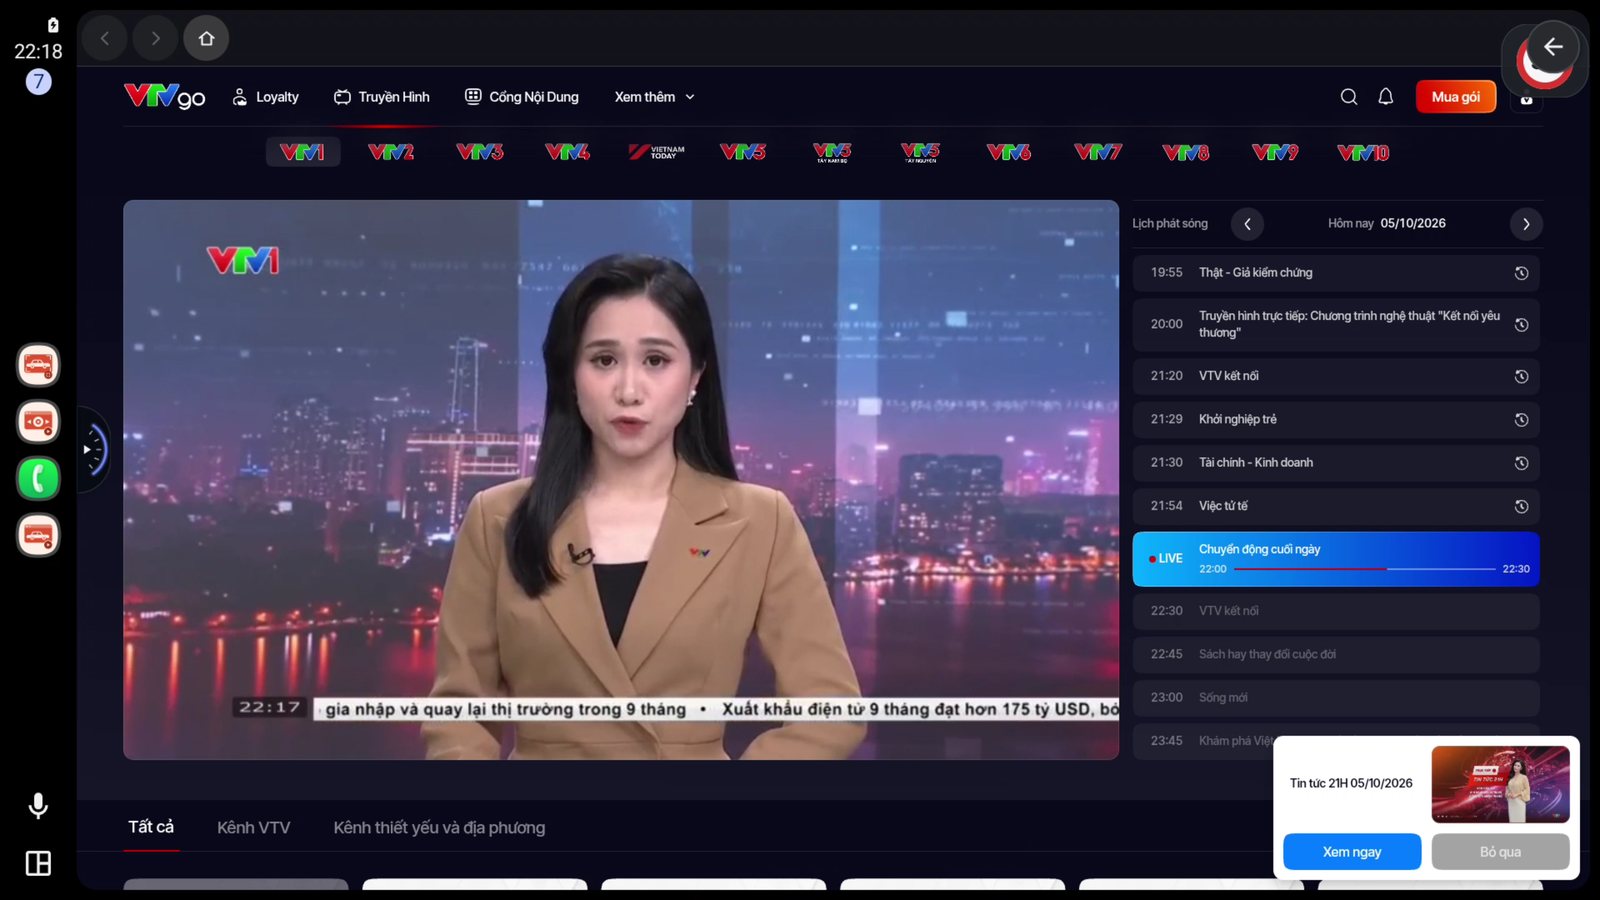Select the Tất cả tab
Viewport: 1600px width, 900px height.
151,827
